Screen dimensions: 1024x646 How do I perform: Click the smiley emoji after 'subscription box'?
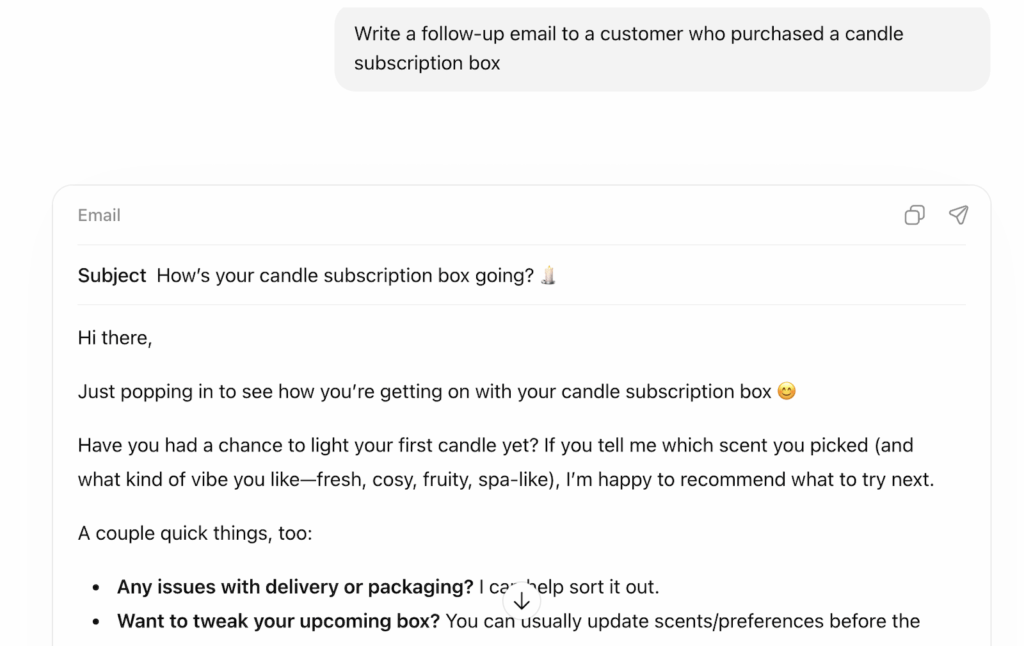787,392
